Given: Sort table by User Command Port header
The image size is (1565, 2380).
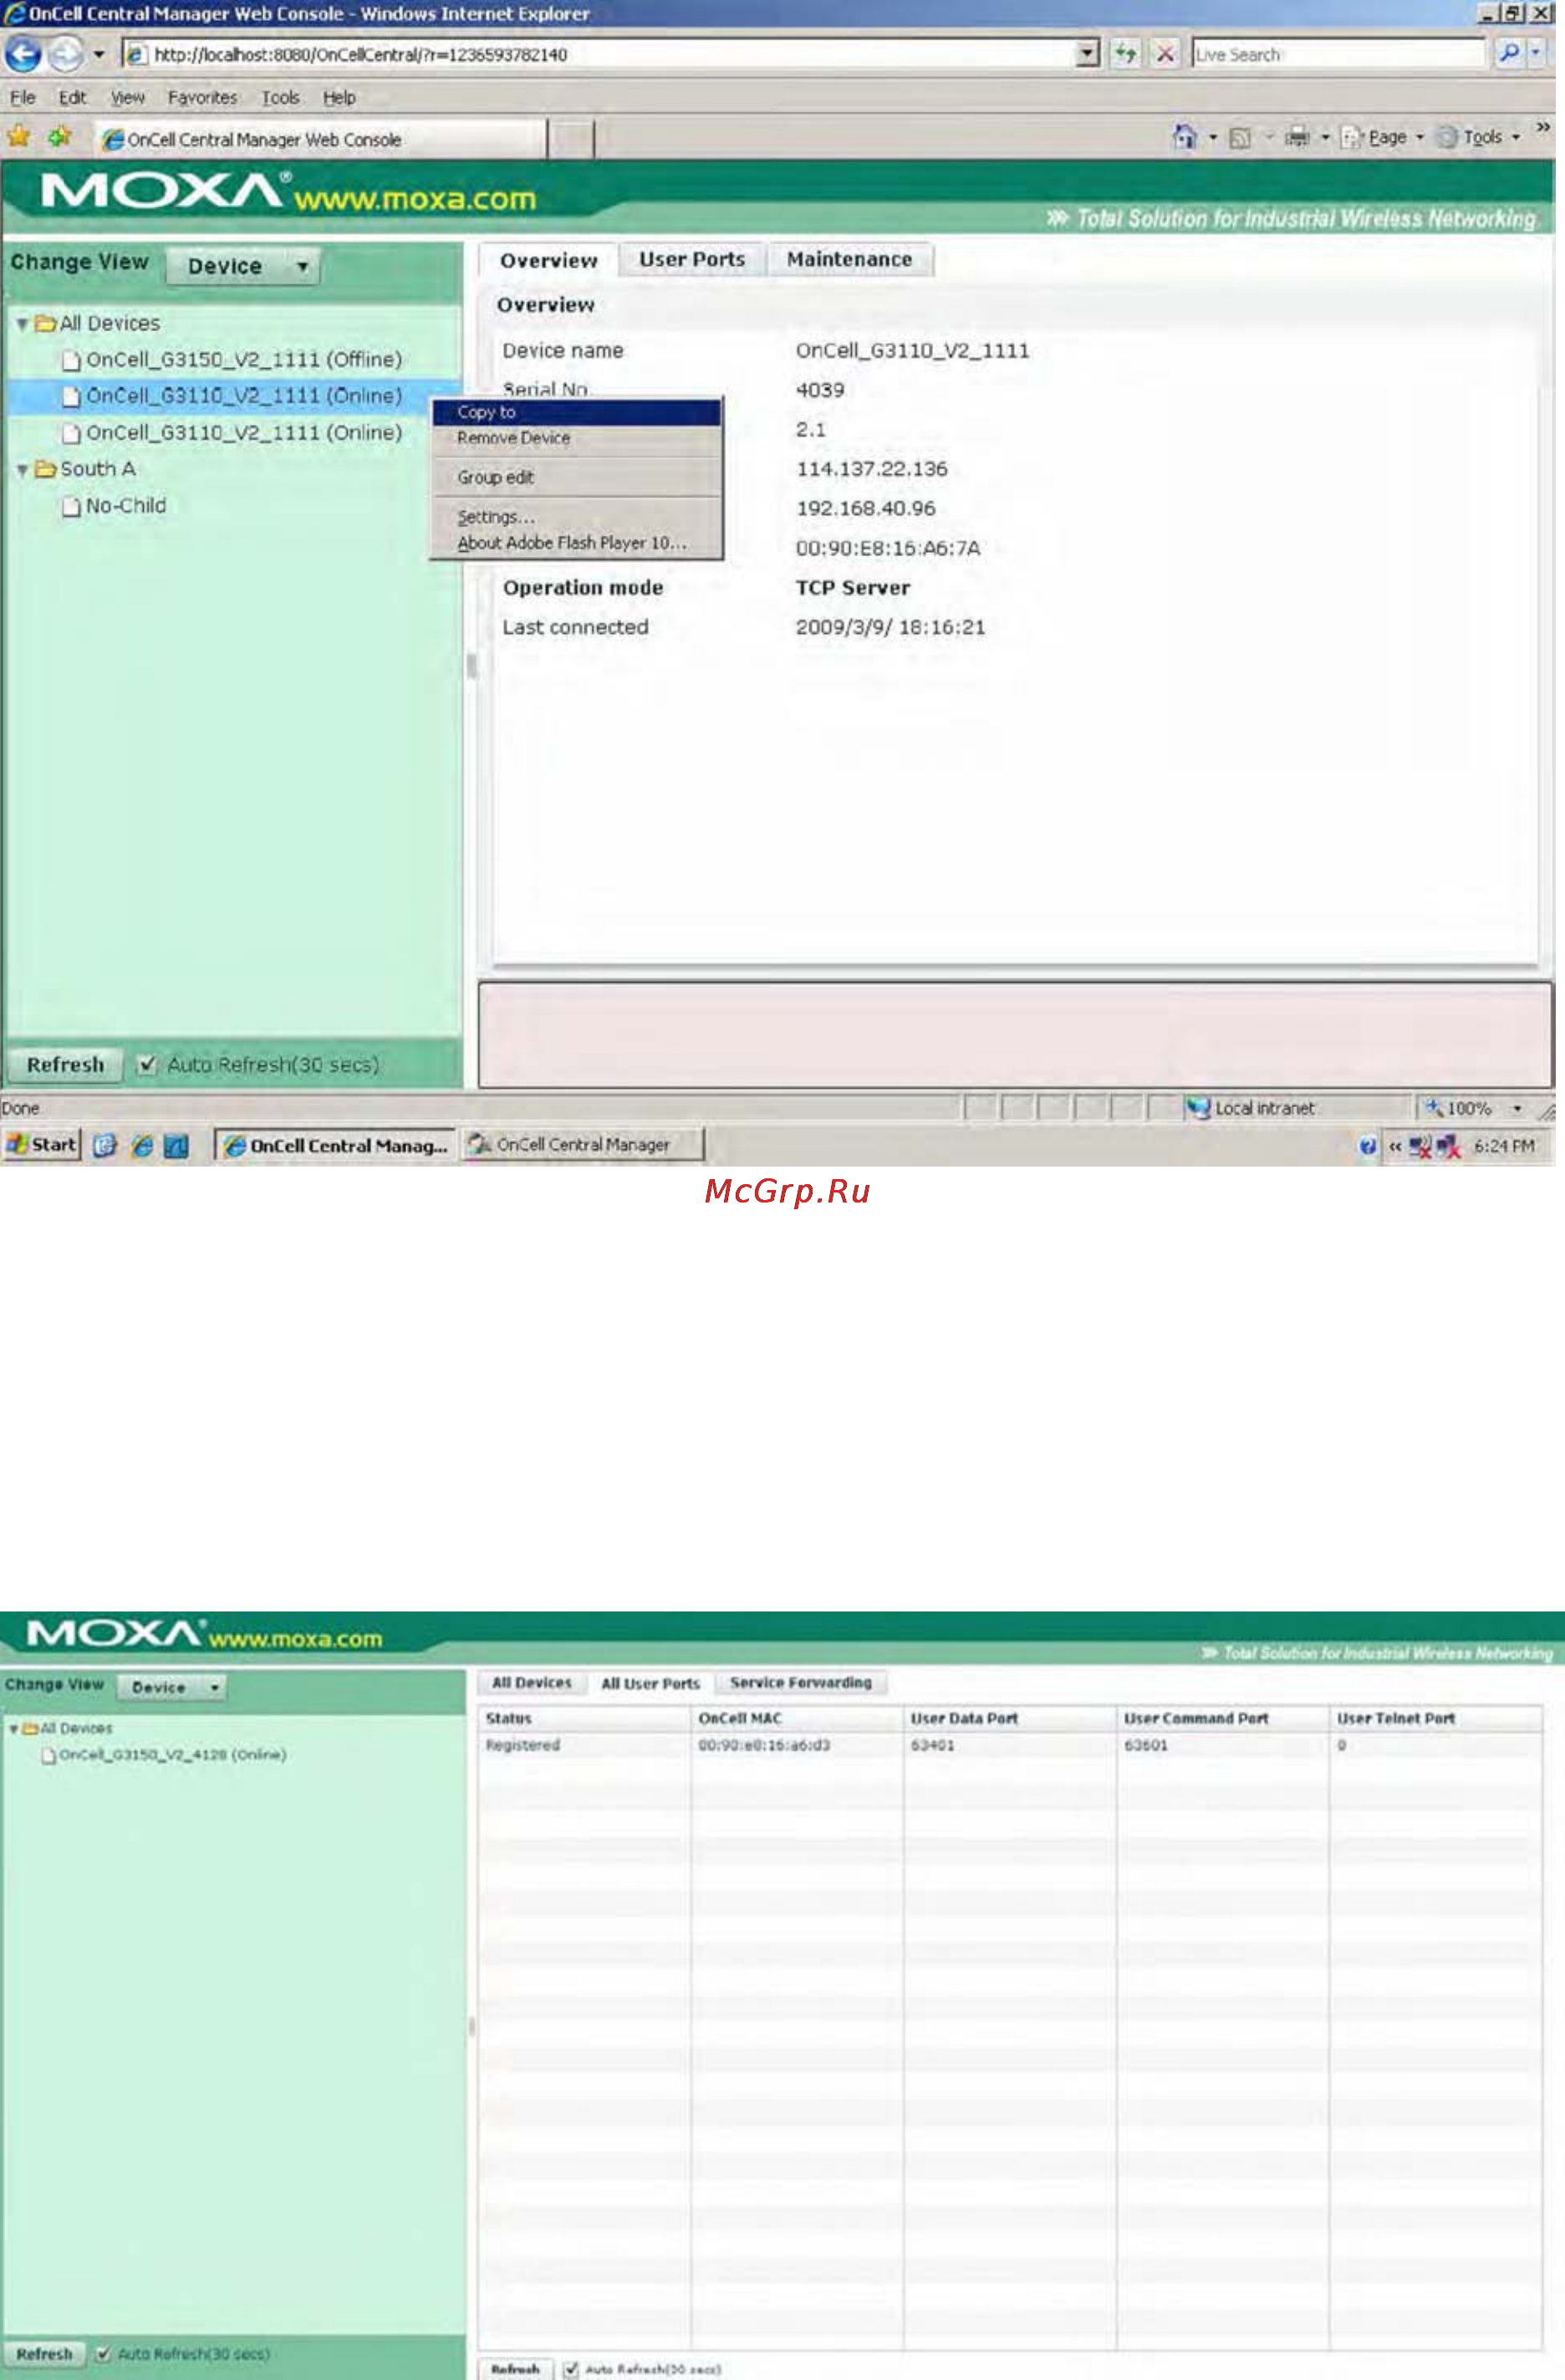Looking at the screenshot, I should pos(1223,1718).
